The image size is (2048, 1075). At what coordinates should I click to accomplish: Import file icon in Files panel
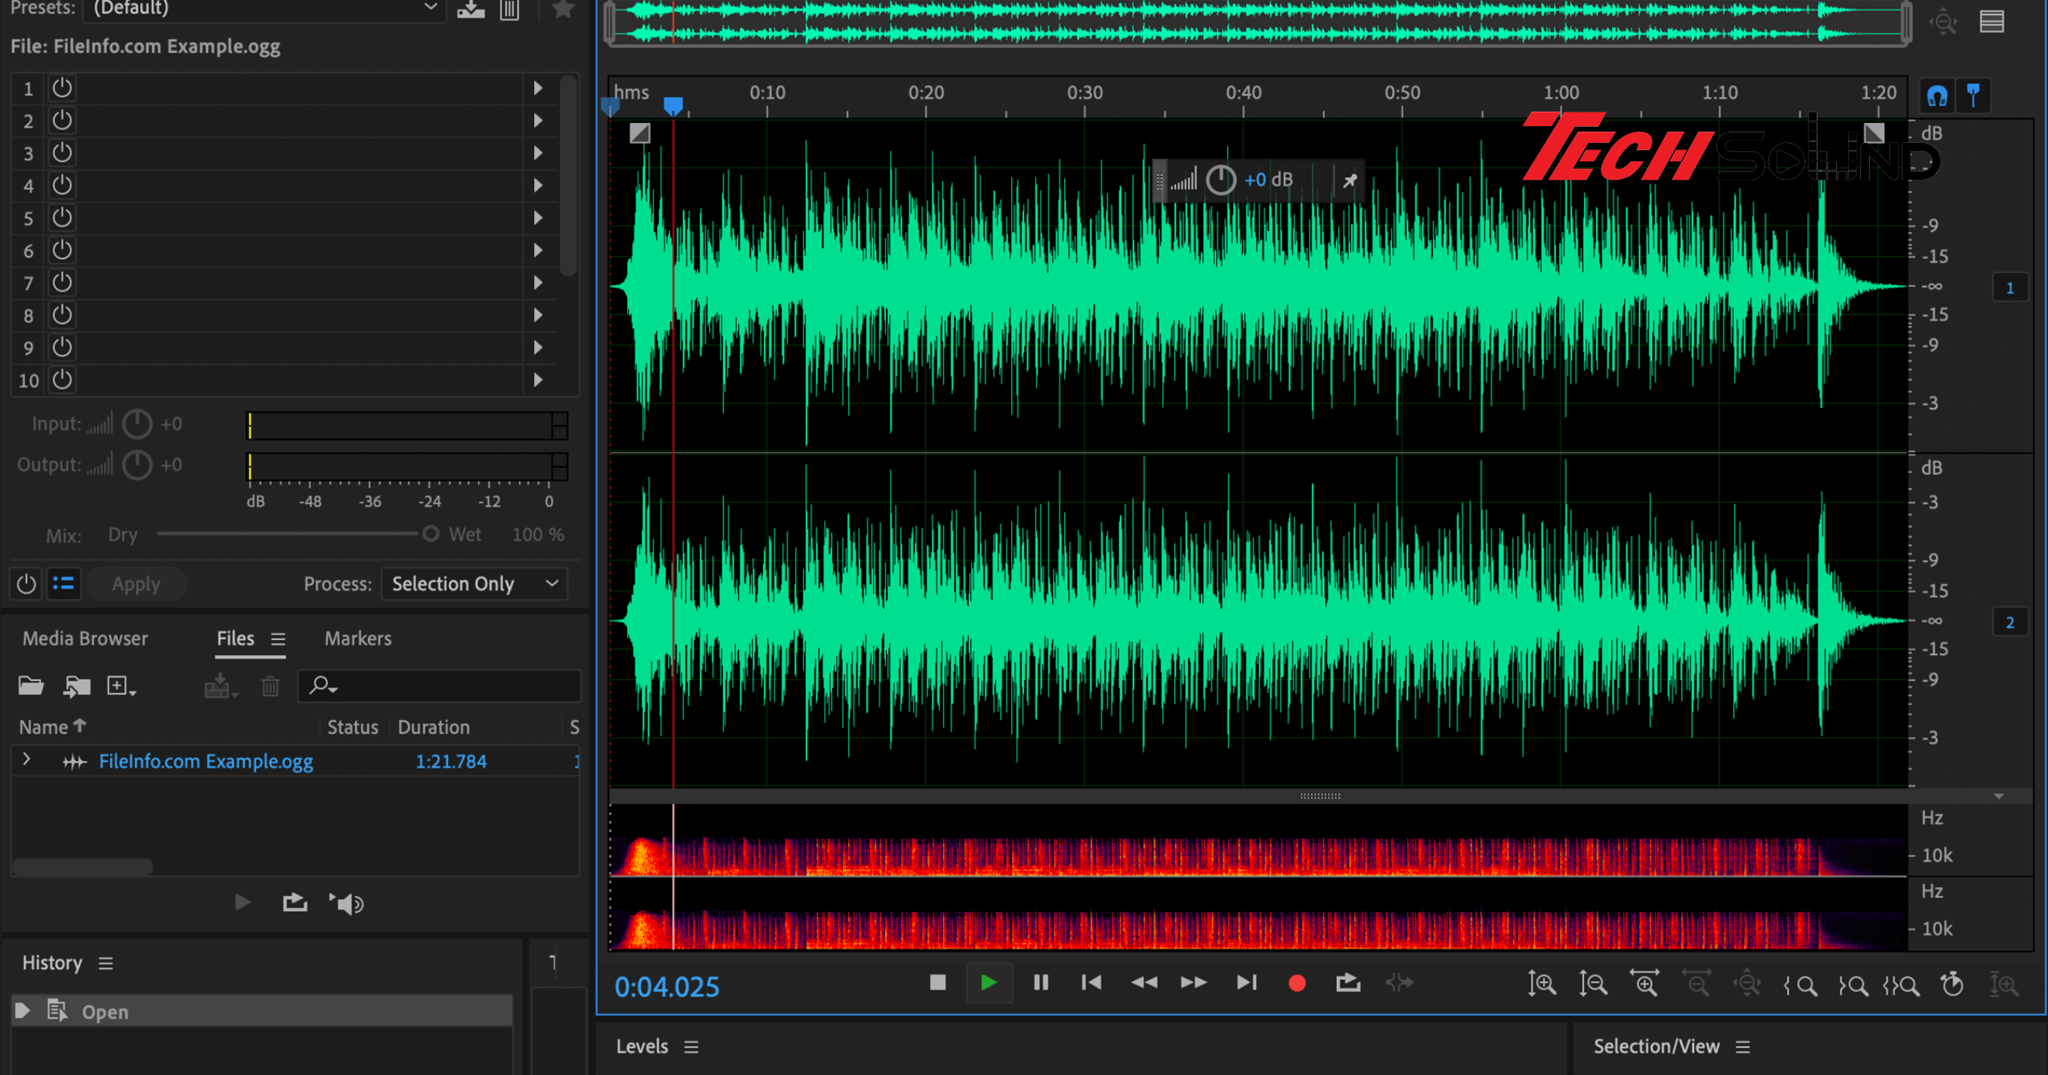(x=77, y=686)
